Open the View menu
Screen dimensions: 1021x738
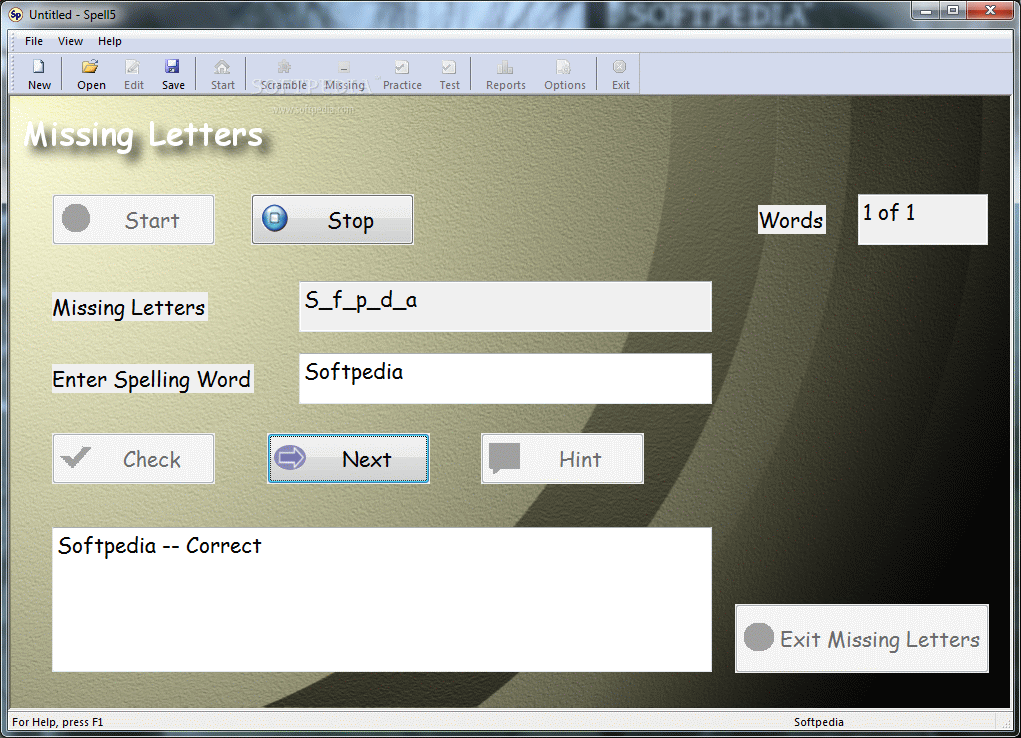click(x=70, y=41)
